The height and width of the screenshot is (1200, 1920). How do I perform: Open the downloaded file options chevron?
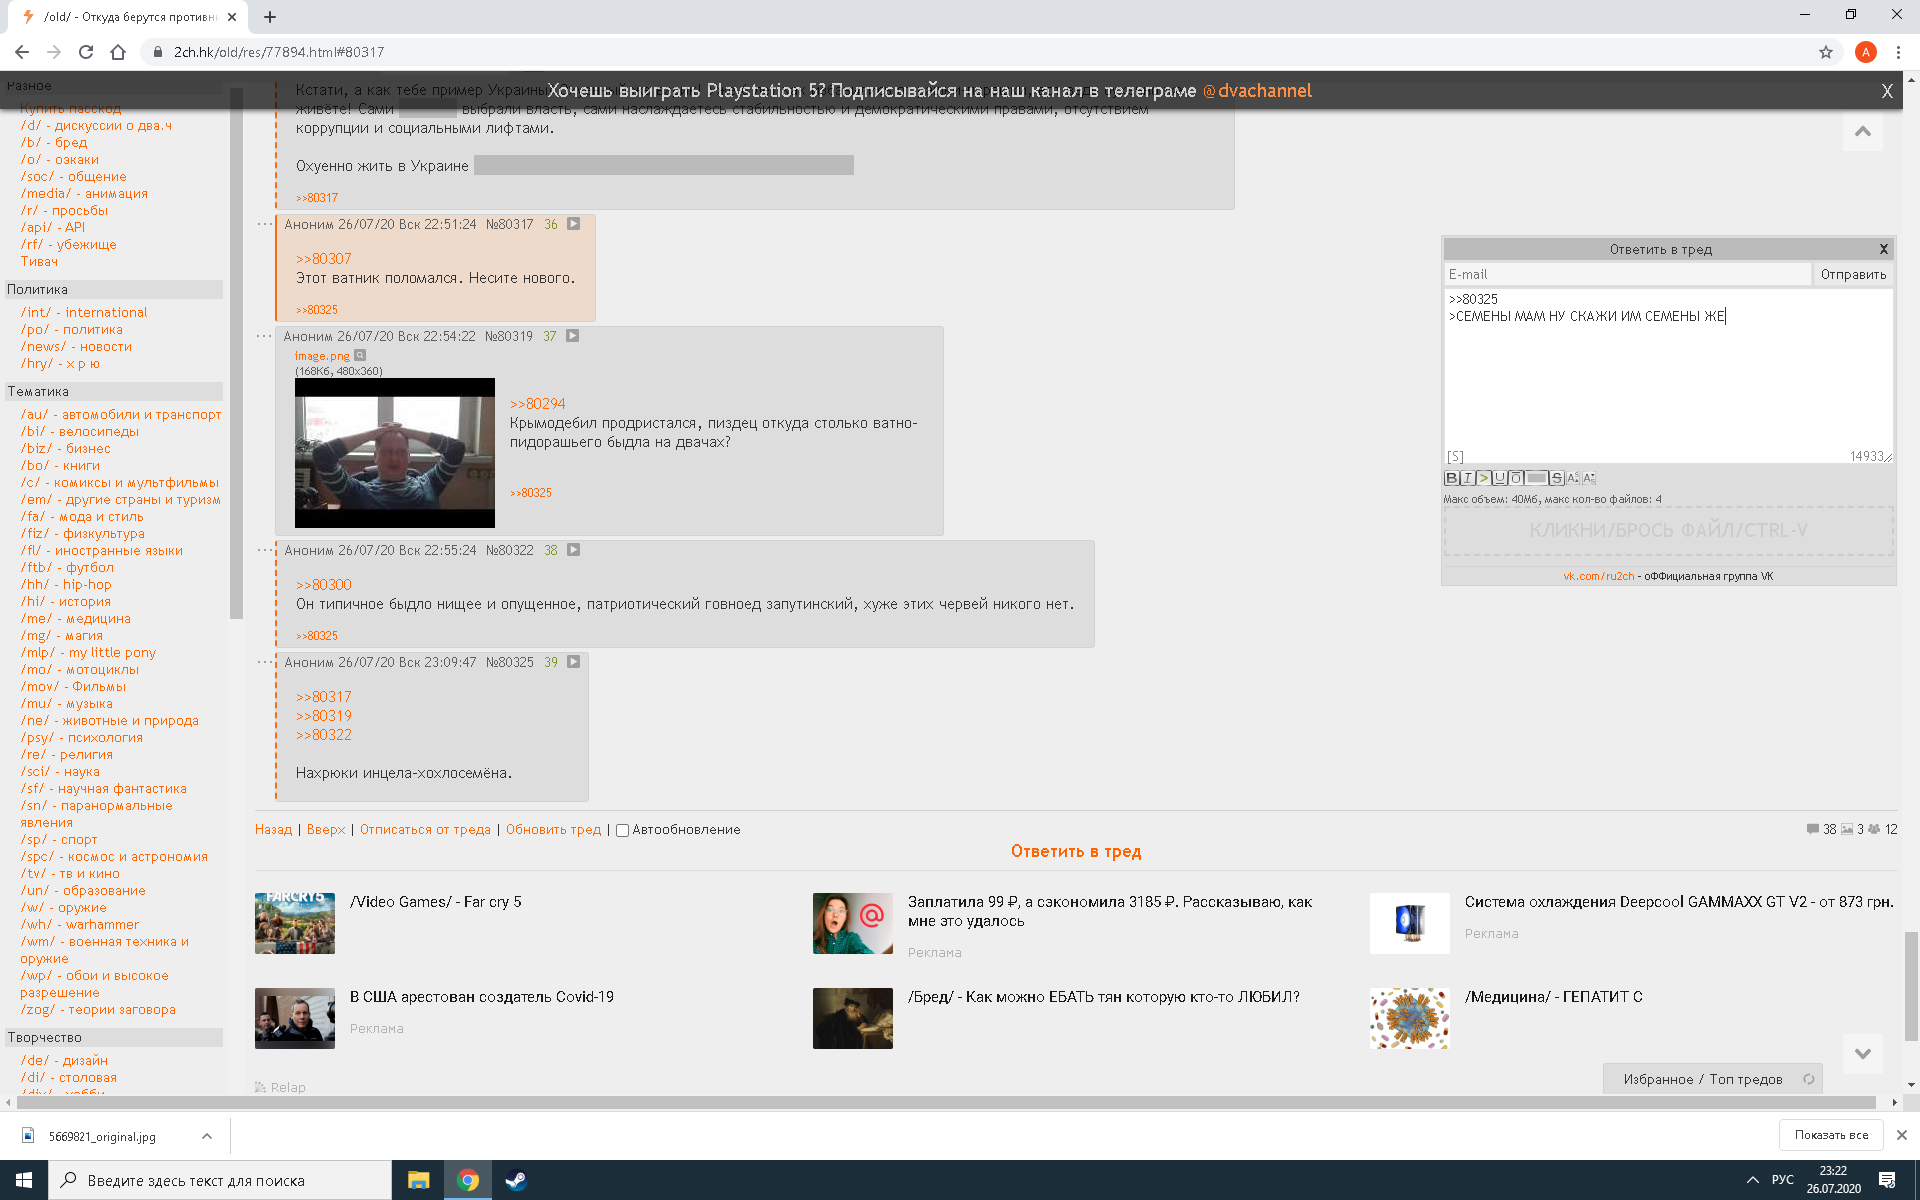coord(206,1136)
